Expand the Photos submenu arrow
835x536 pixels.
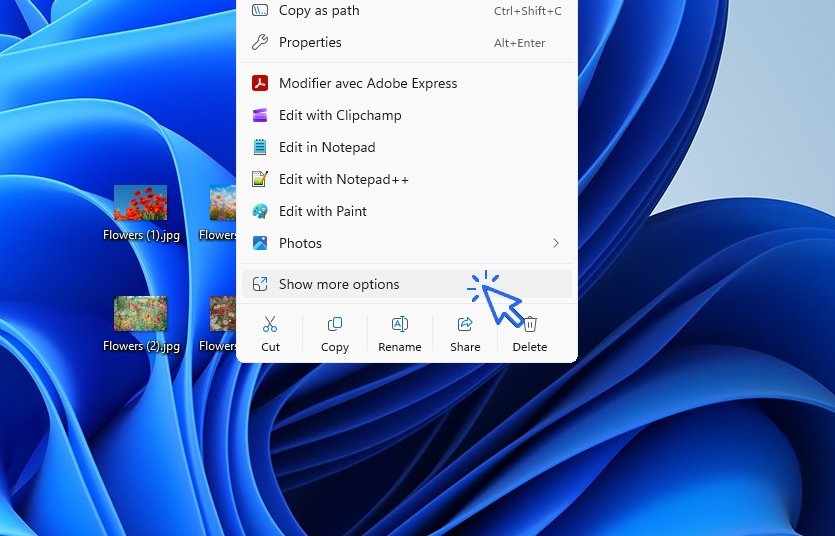pos(556,243)
